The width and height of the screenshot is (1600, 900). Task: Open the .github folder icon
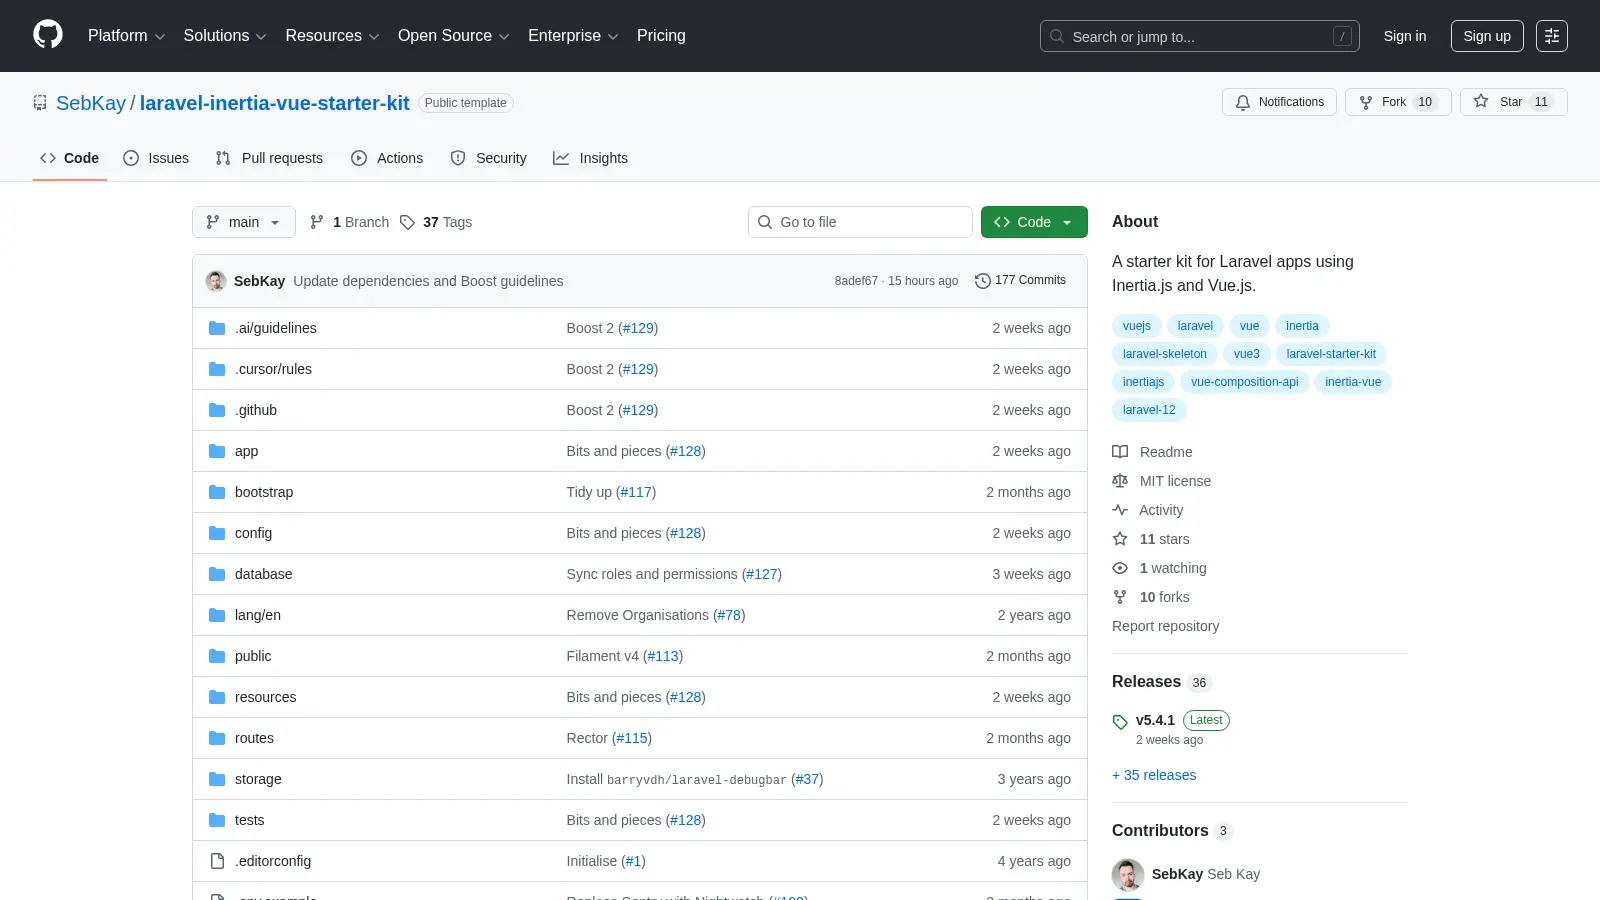(x=217, y=410)
